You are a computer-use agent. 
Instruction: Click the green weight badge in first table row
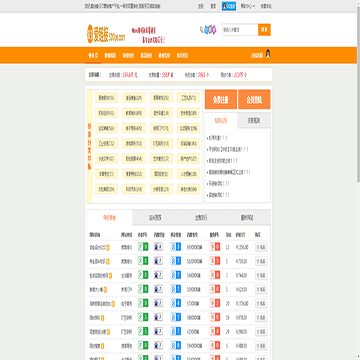coord(143,247)
